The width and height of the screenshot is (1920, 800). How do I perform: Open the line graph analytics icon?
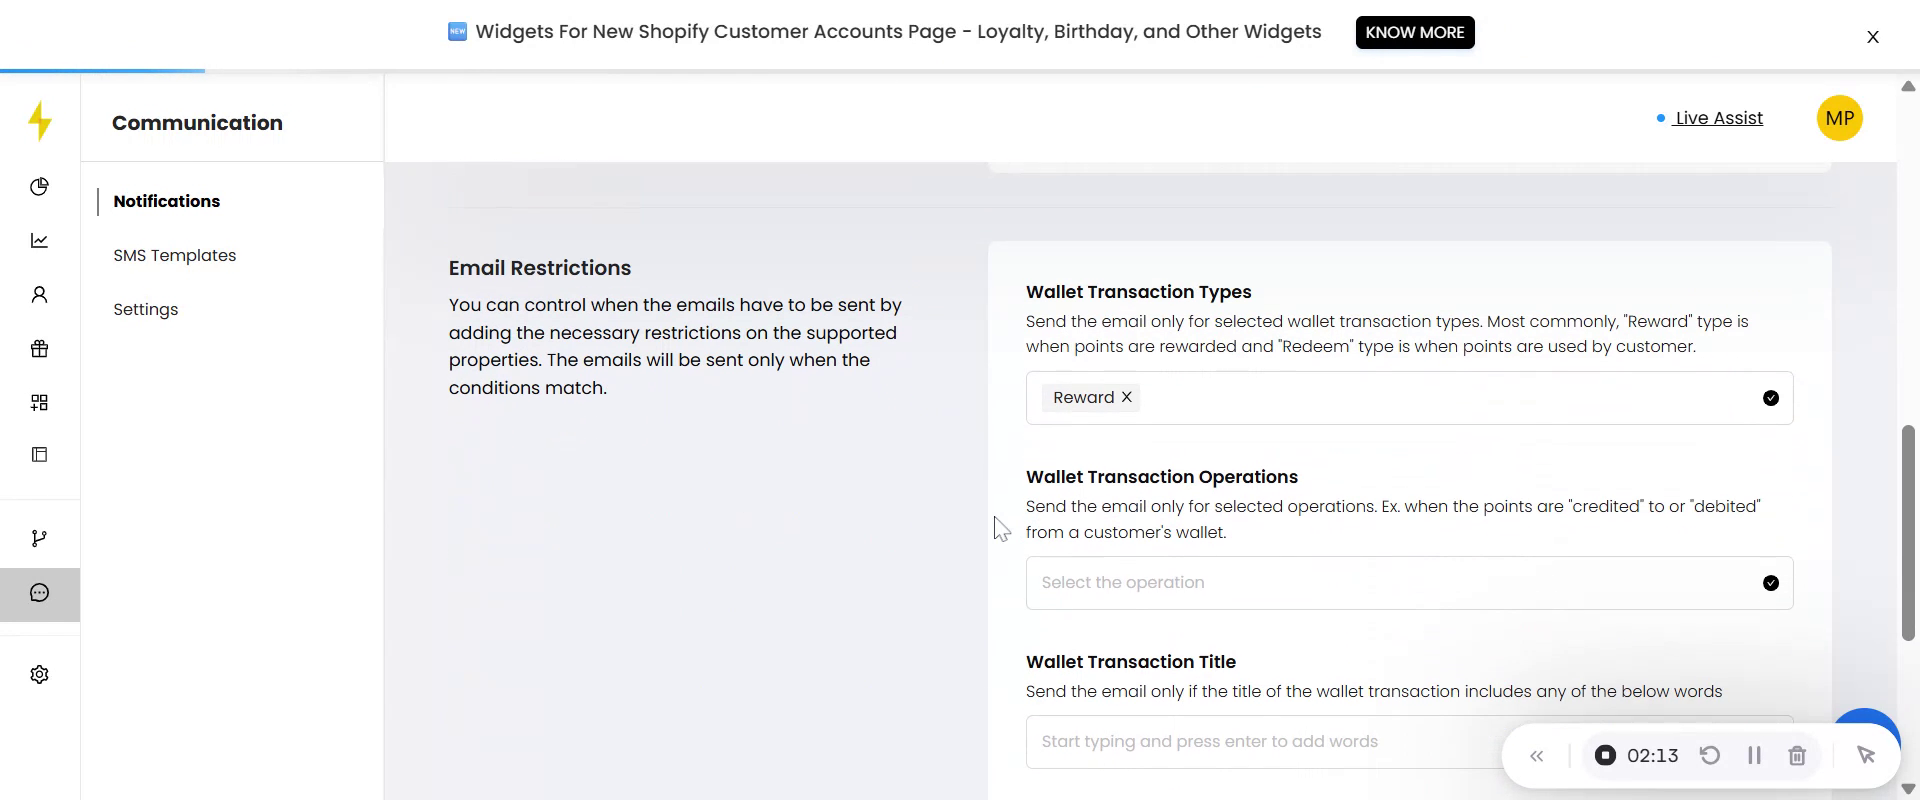tap(40, 241)
